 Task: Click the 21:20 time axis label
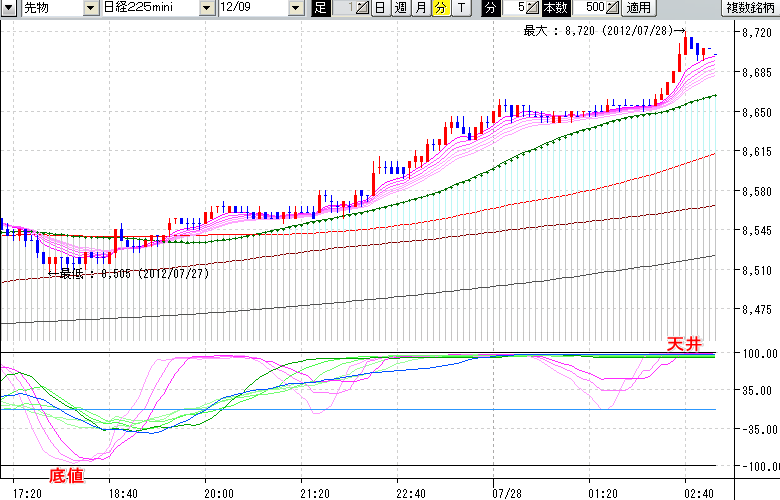coord(315,494)
